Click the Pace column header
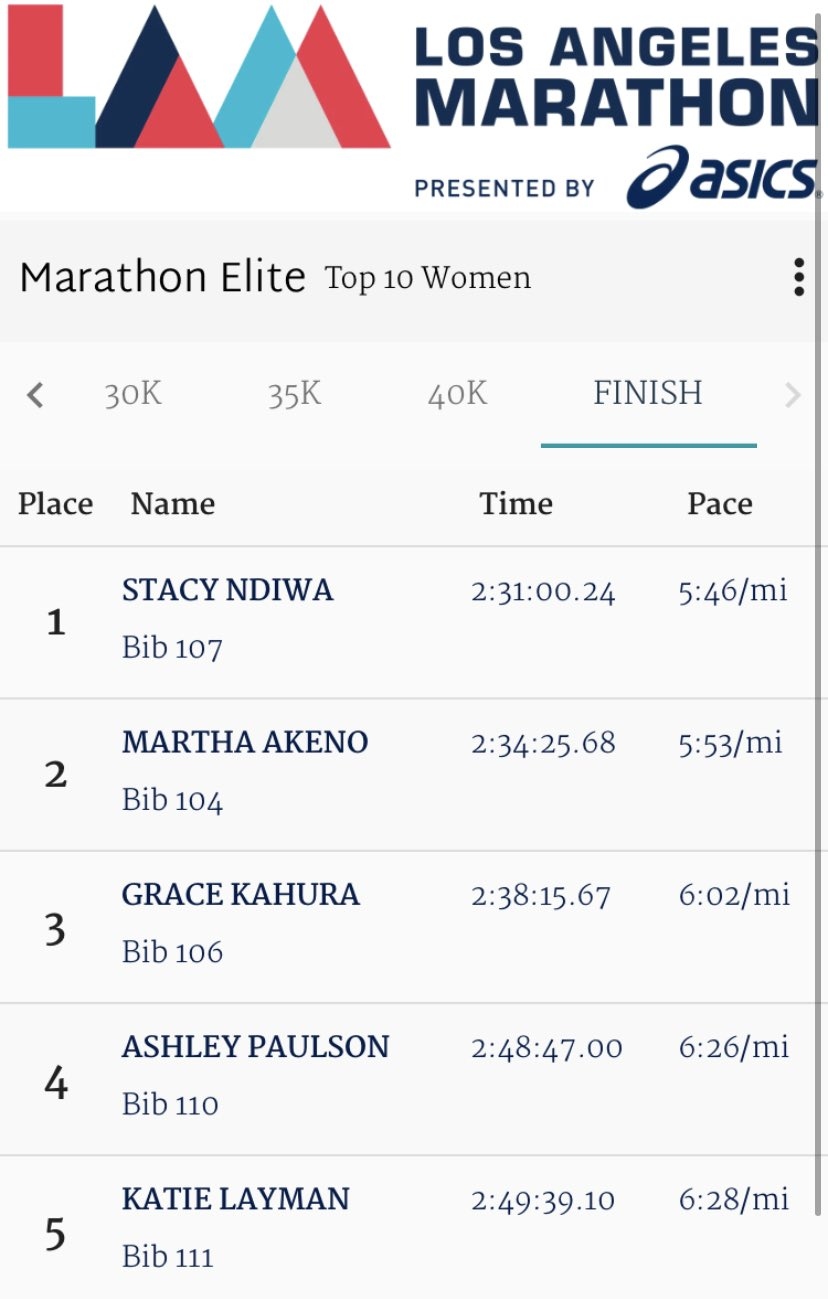This screenshot has height=1299, width=828. point(720,503)
